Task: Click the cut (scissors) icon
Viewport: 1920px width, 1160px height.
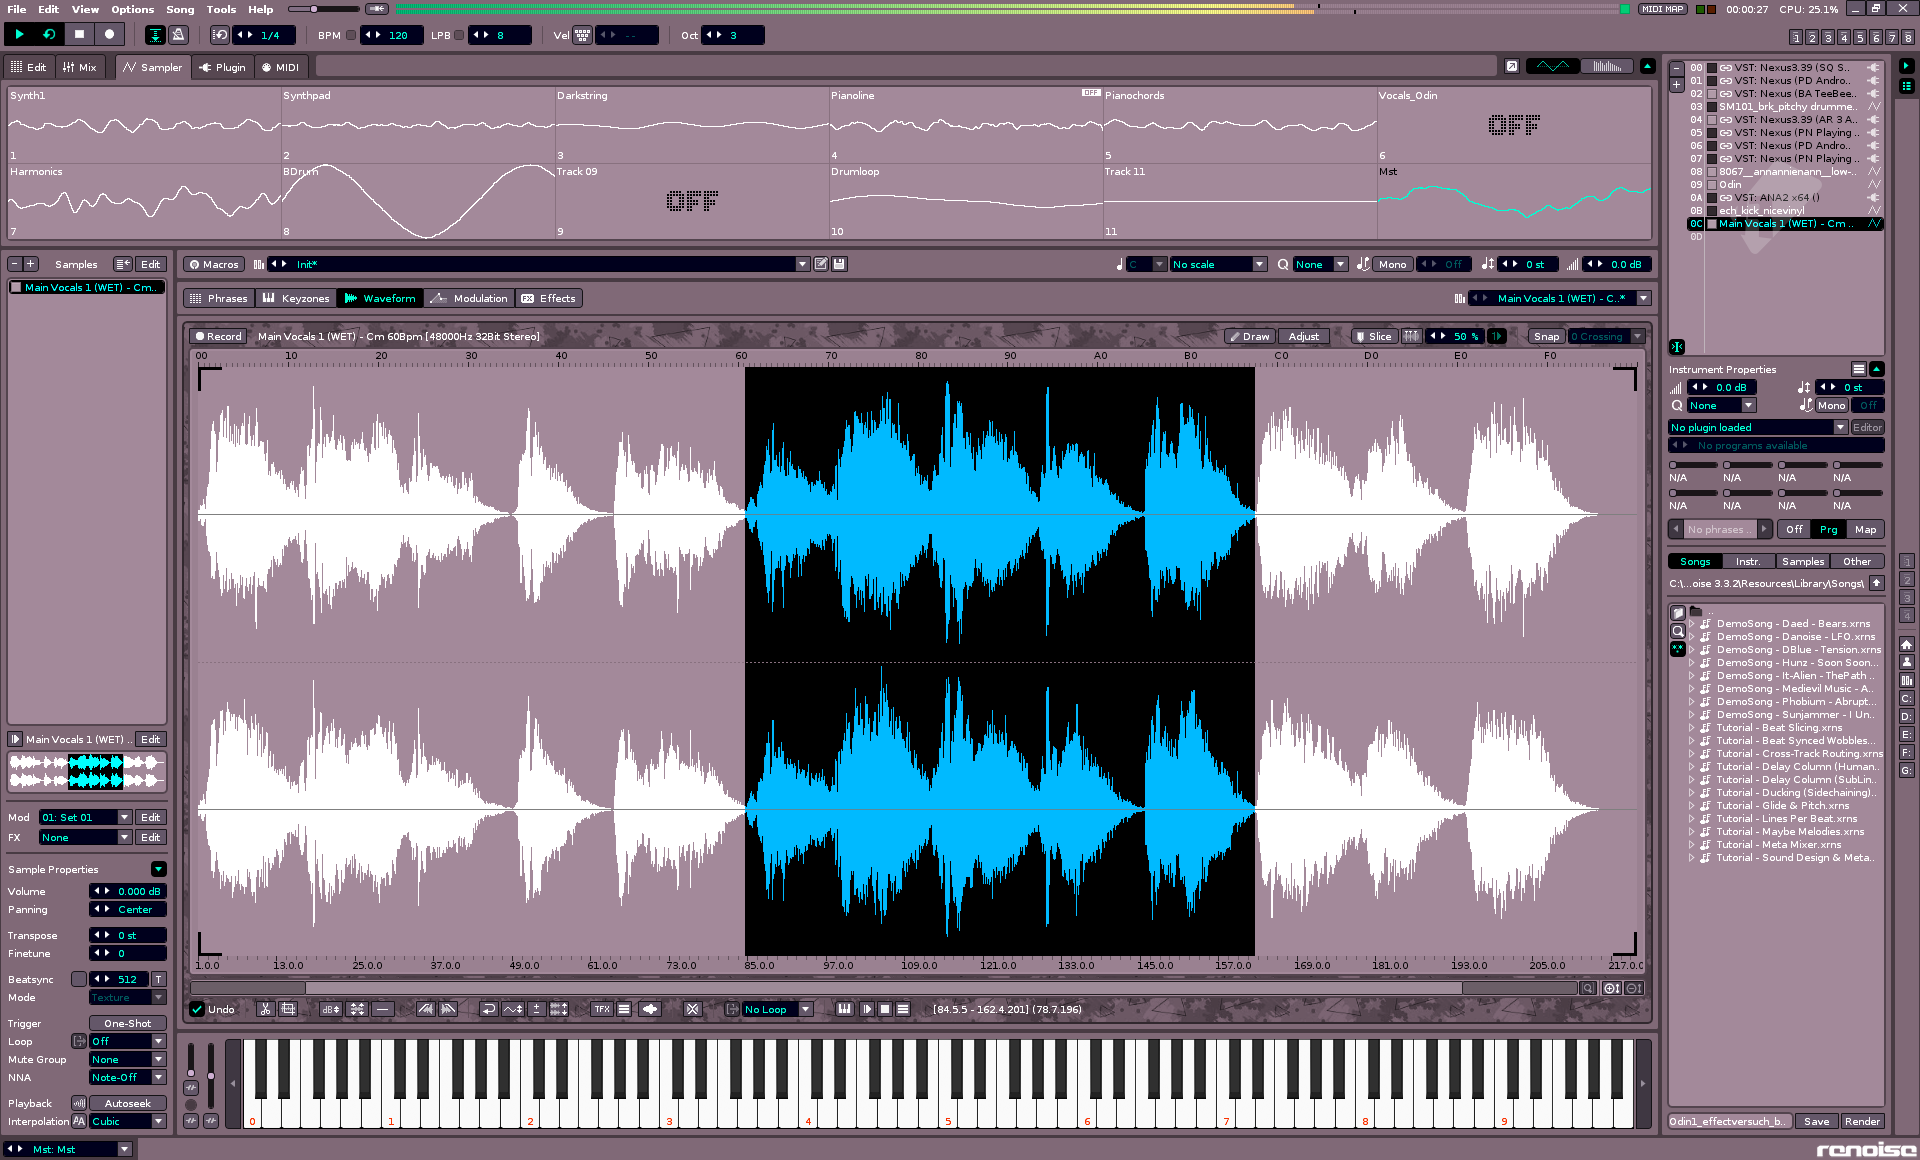Action: point(265,1009)
